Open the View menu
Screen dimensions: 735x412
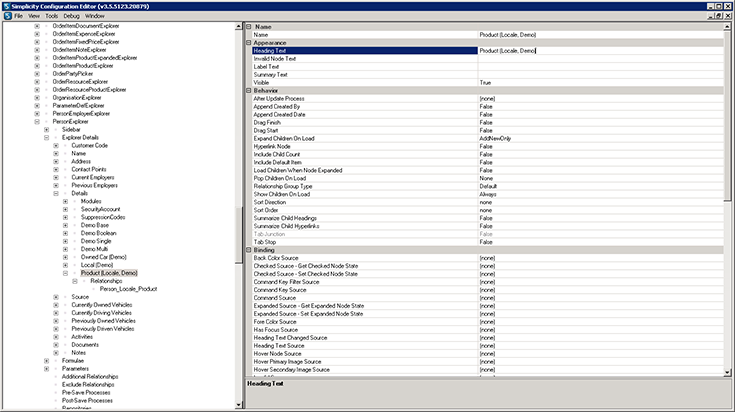(x=34, y=16)
